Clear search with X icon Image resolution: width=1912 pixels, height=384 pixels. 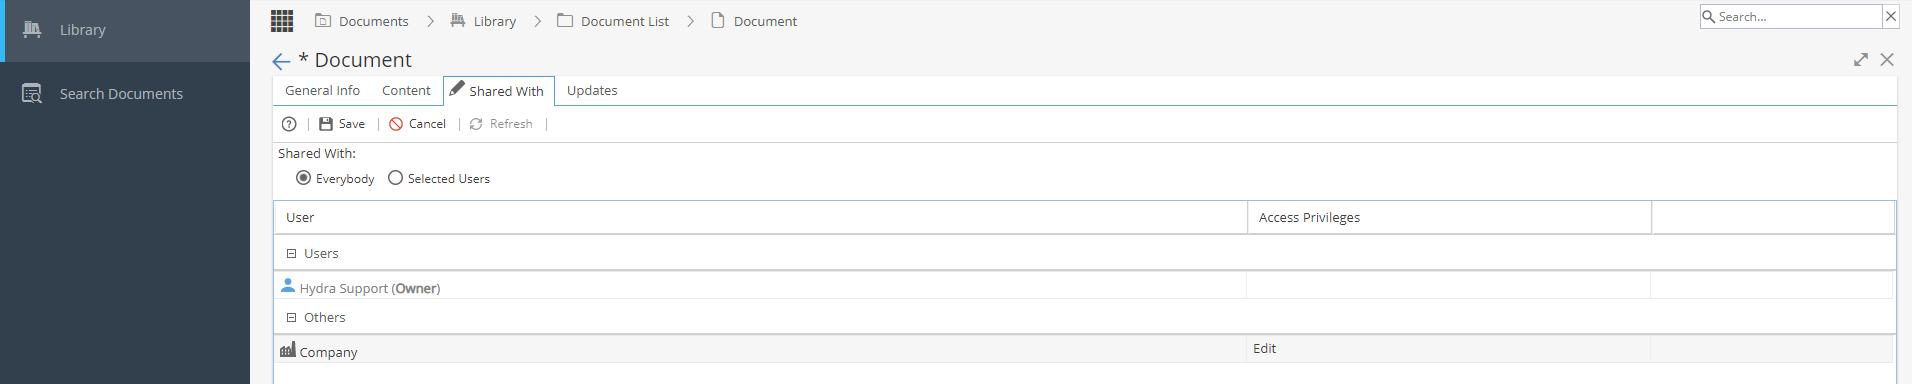coord(1890,16)
